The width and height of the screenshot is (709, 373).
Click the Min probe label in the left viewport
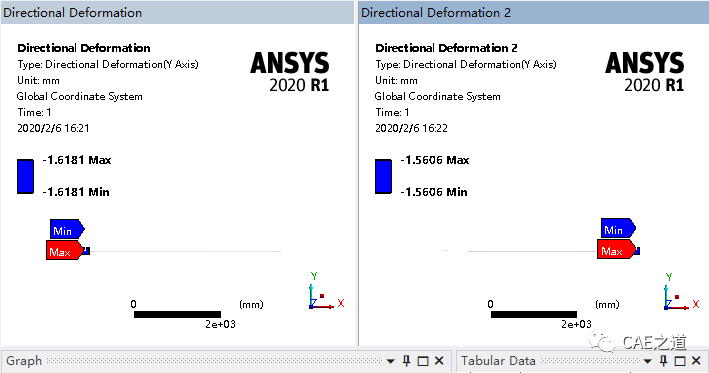point(67,230)
